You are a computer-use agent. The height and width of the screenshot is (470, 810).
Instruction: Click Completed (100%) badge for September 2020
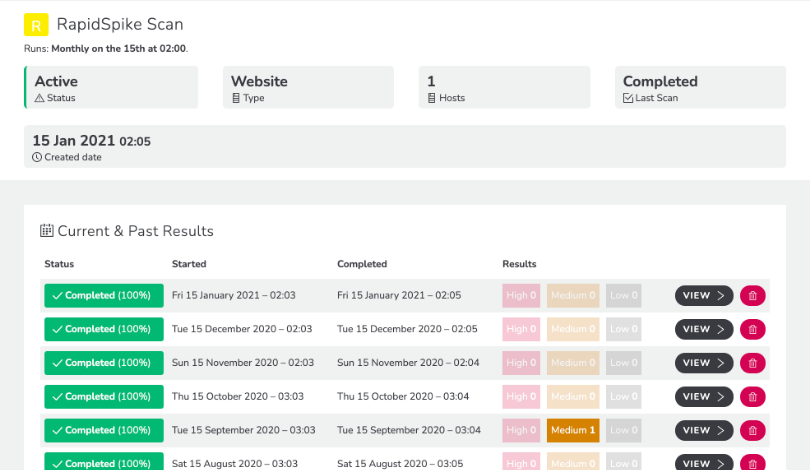coord(104,430)
